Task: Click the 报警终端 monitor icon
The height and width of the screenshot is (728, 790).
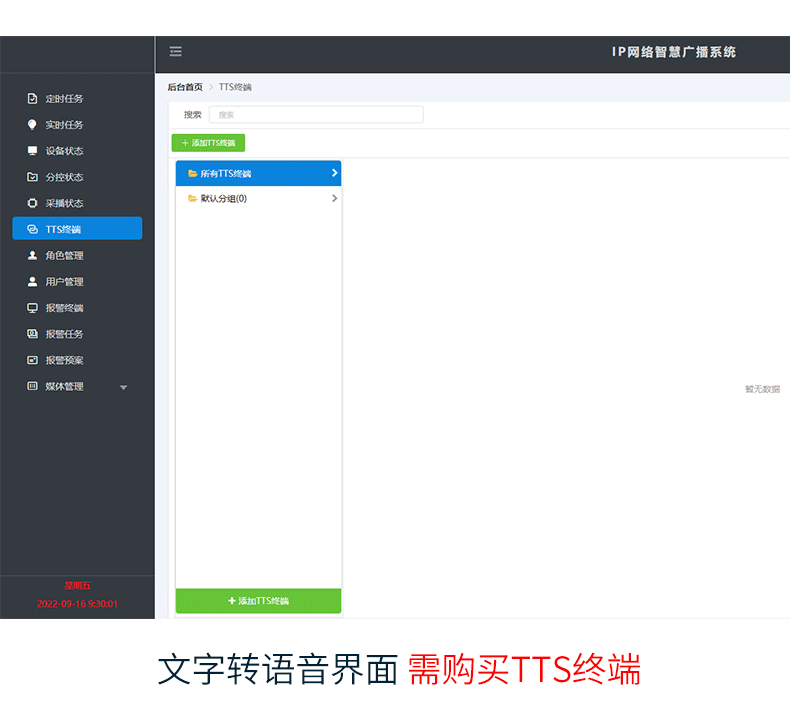Action: tap(32, 308)
